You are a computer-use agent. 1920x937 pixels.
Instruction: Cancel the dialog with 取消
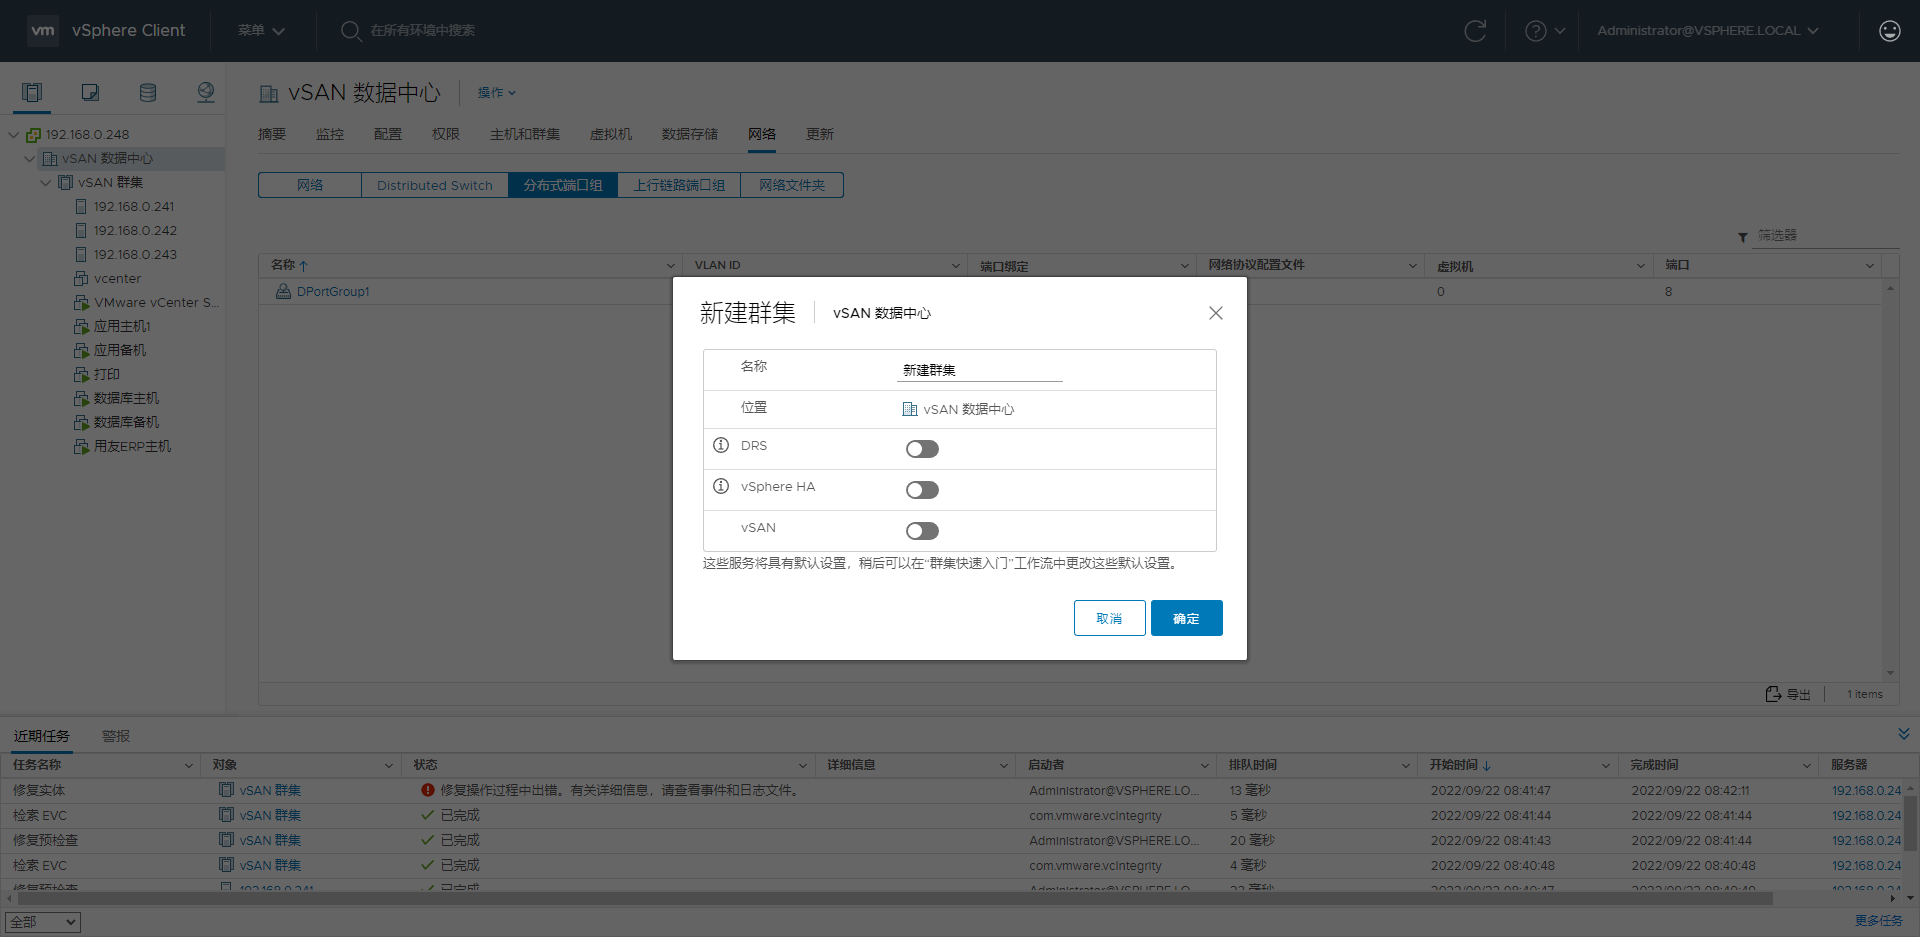click(1109, 617)
